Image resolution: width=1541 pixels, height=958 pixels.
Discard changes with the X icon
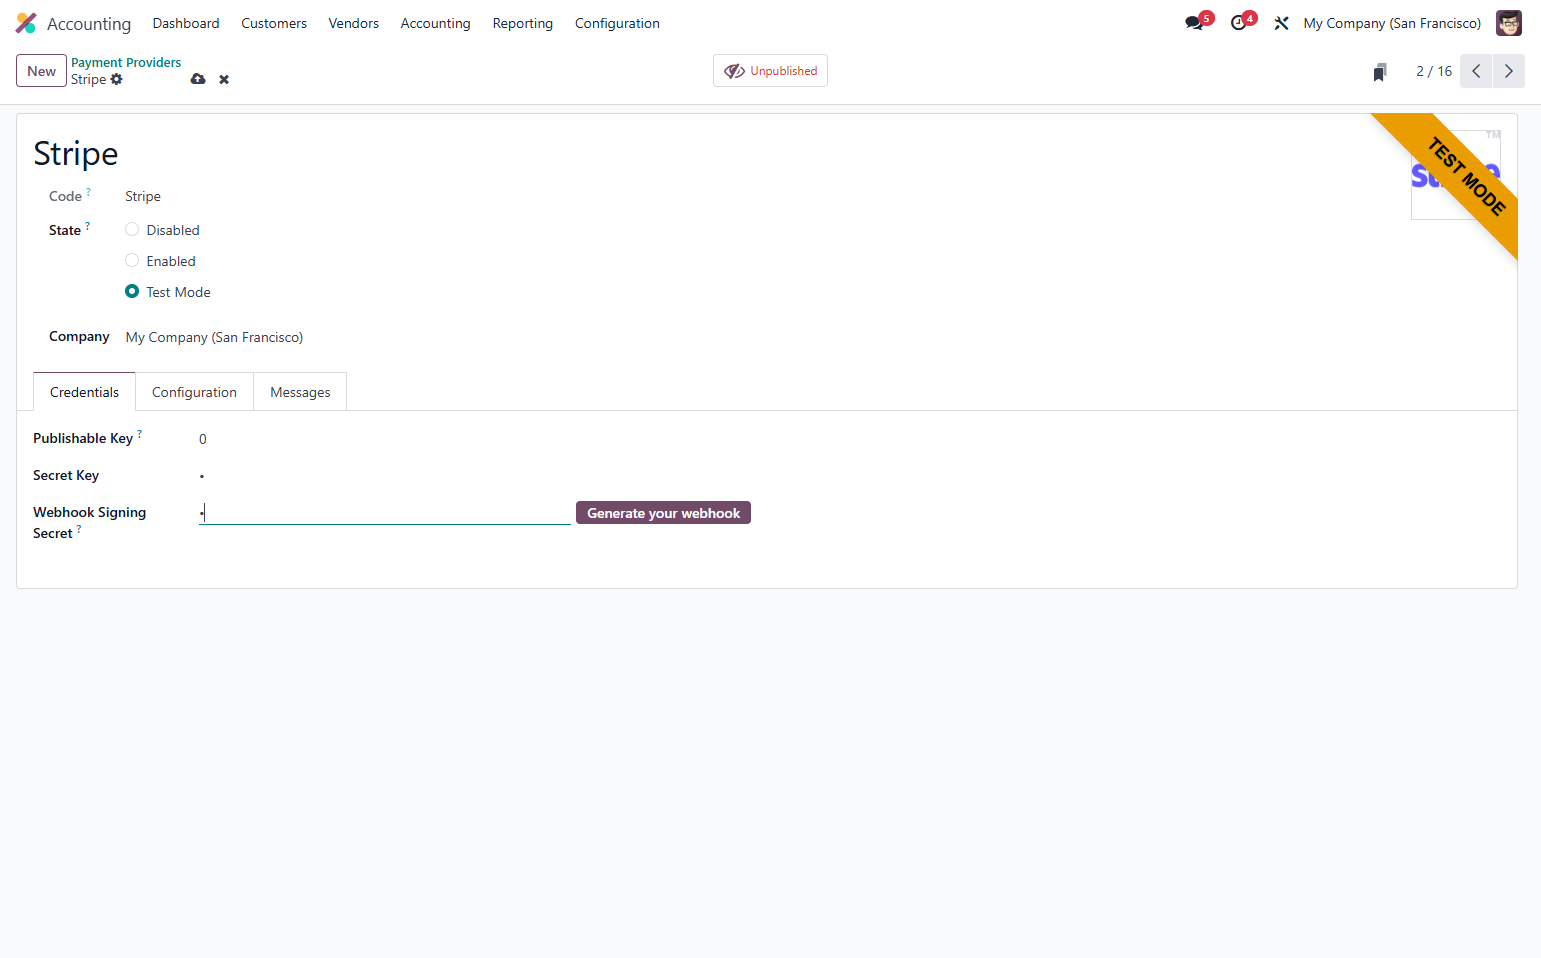[224, 80]
